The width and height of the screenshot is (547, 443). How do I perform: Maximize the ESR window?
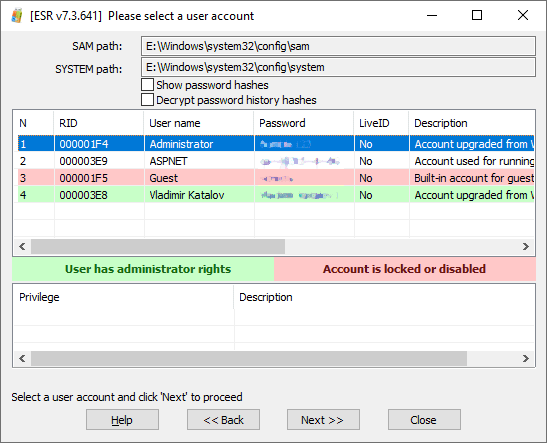(477, 15)
